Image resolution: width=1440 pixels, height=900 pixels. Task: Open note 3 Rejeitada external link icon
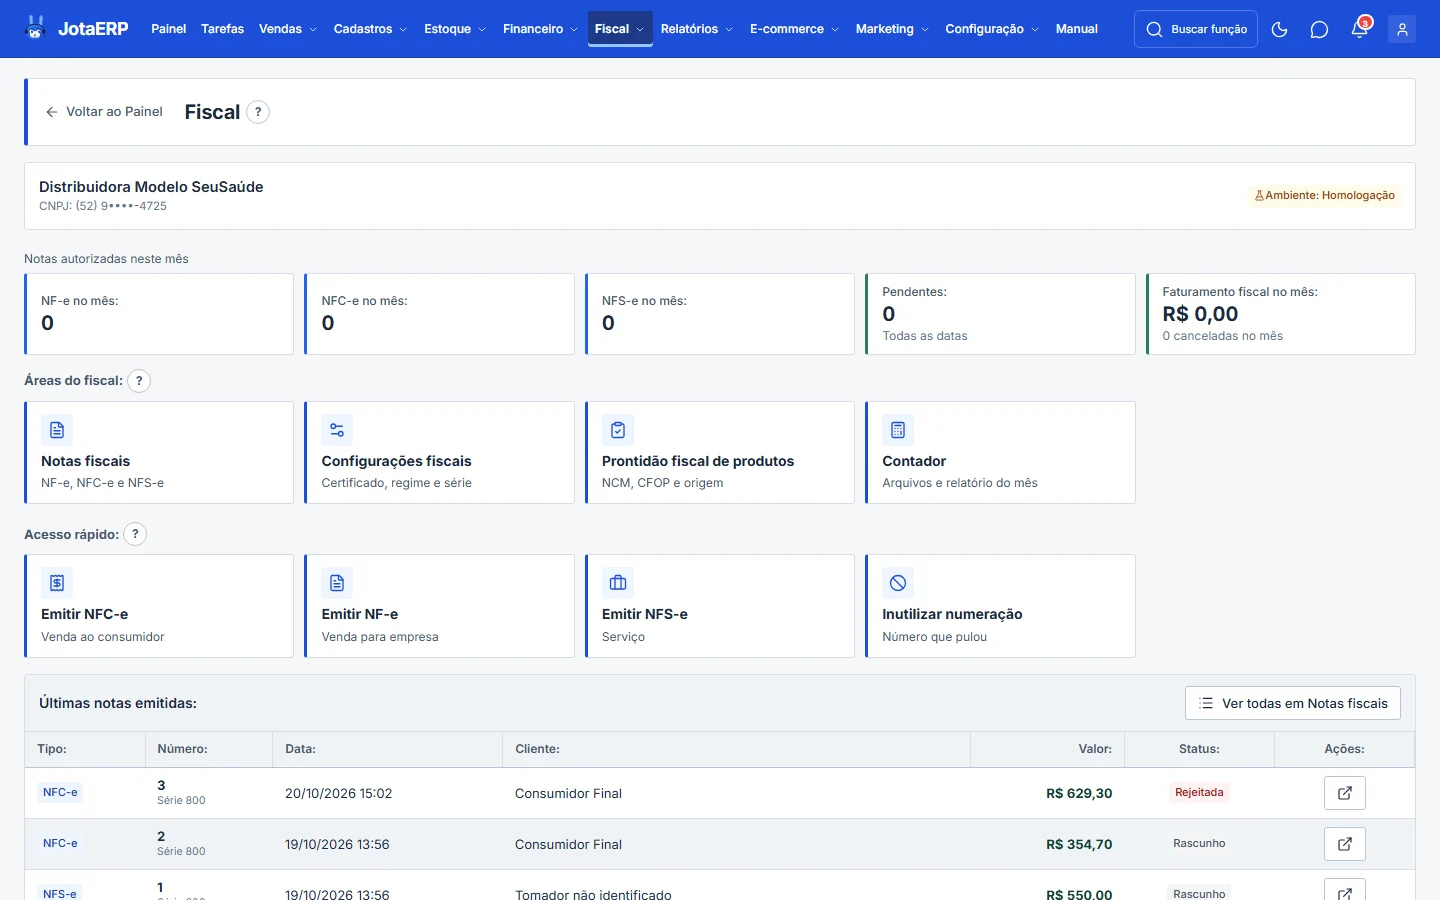[1345, 793]
